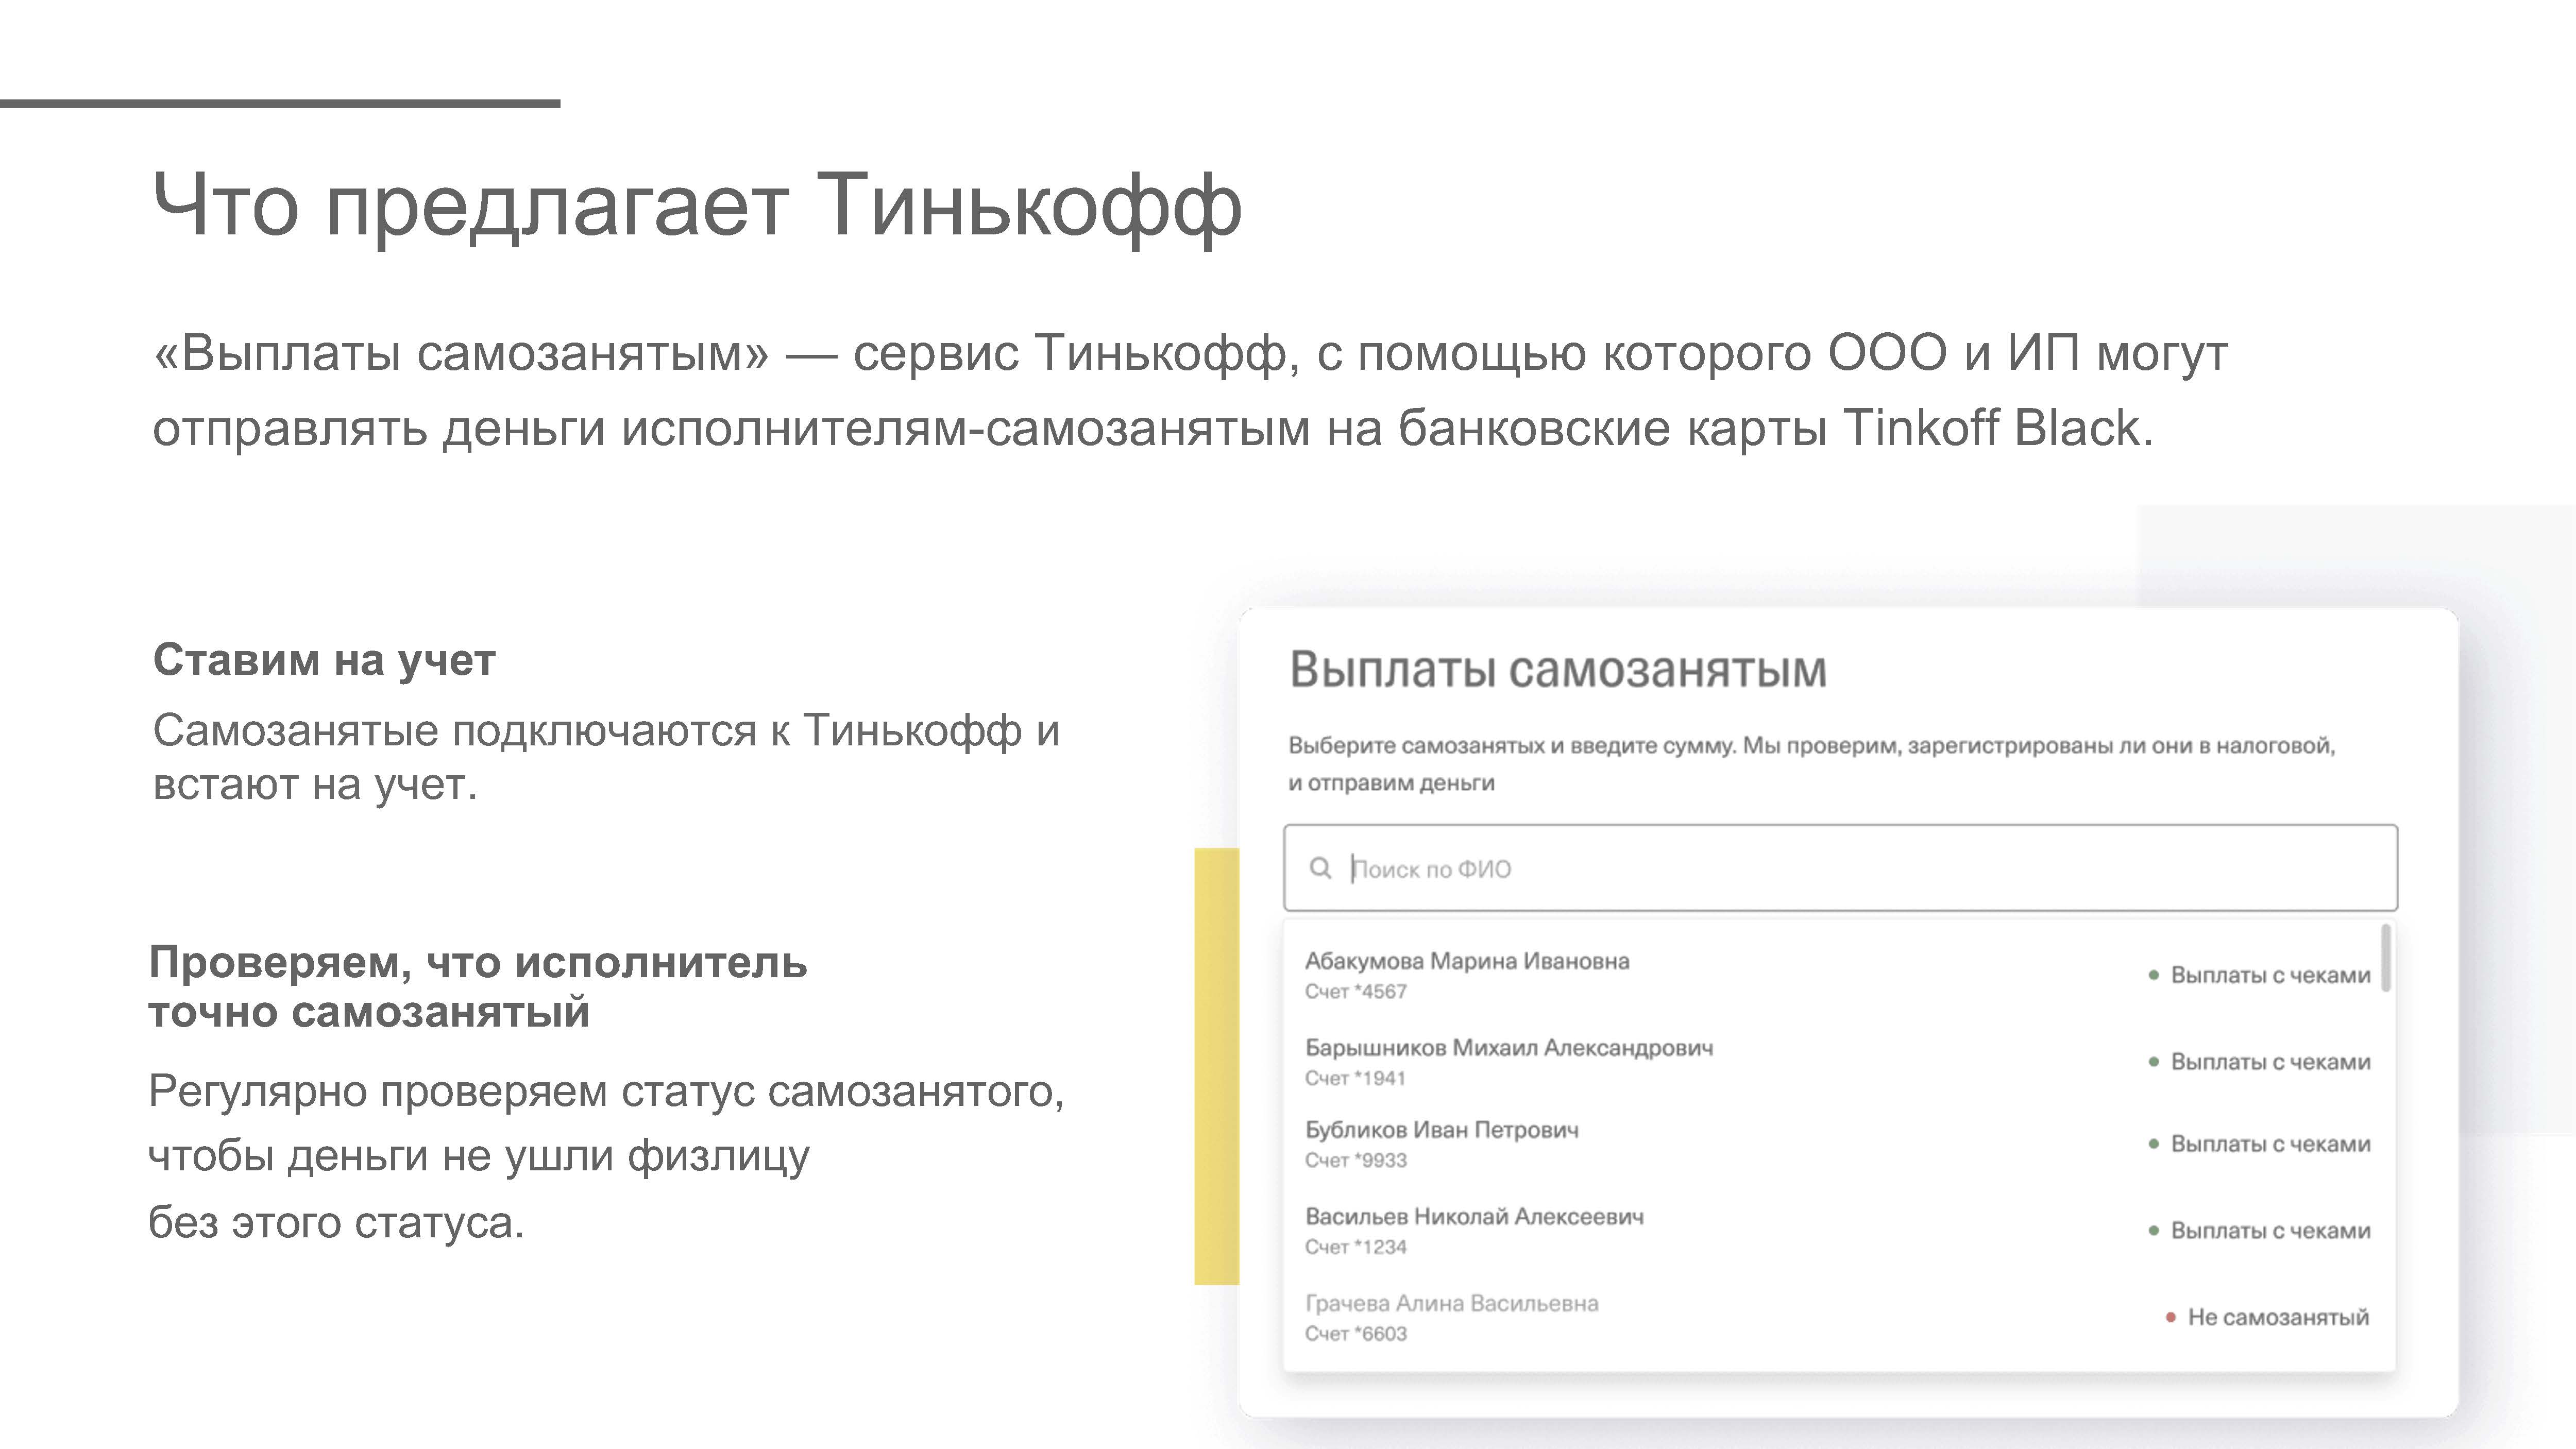Image resolution: width=2576 pixels, height=1449 pixels.
Task: Click the 'Ставим на учет' heading
Action: coord(324,661)
